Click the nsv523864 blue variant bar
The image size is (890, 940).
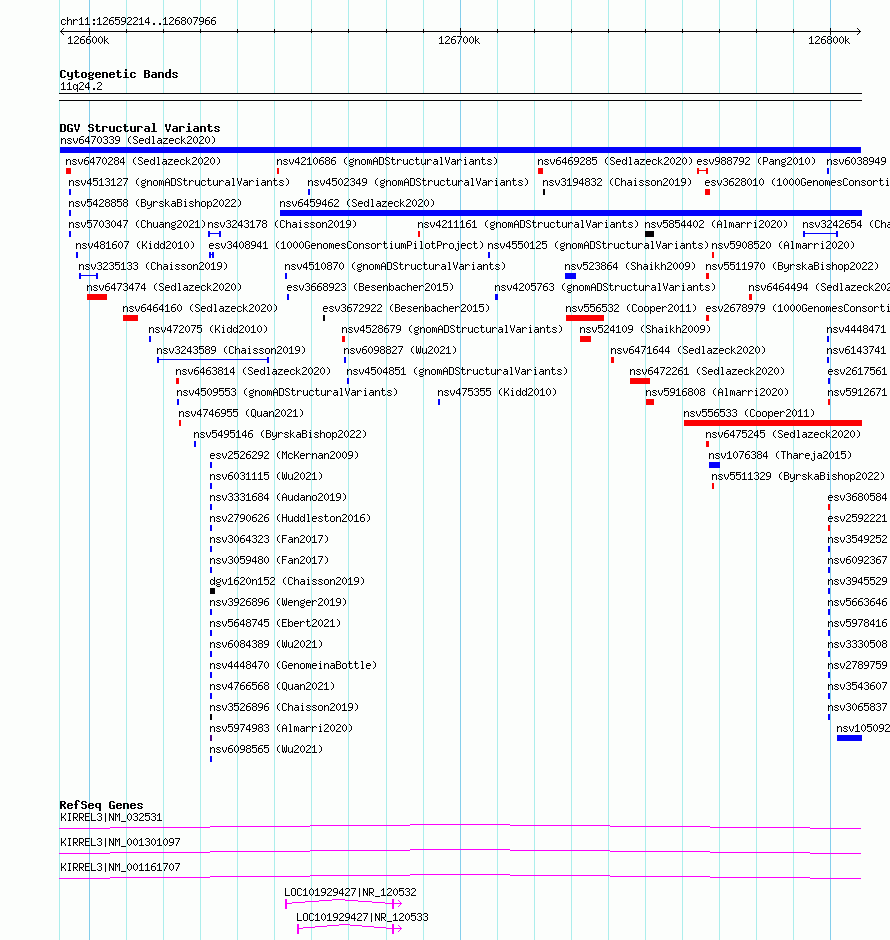(571, 276)
